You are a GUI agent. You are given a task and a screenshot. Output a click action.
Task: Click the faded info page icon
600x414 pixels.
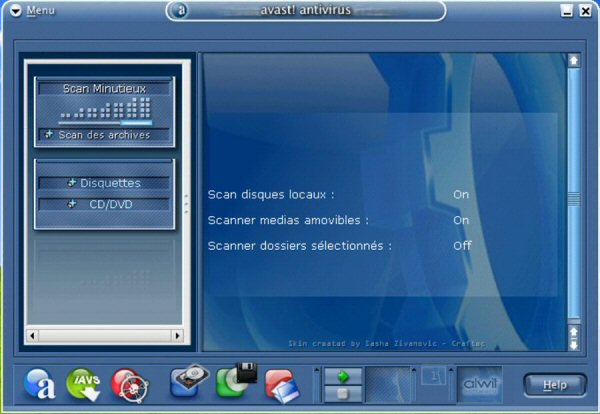(433, 376)
